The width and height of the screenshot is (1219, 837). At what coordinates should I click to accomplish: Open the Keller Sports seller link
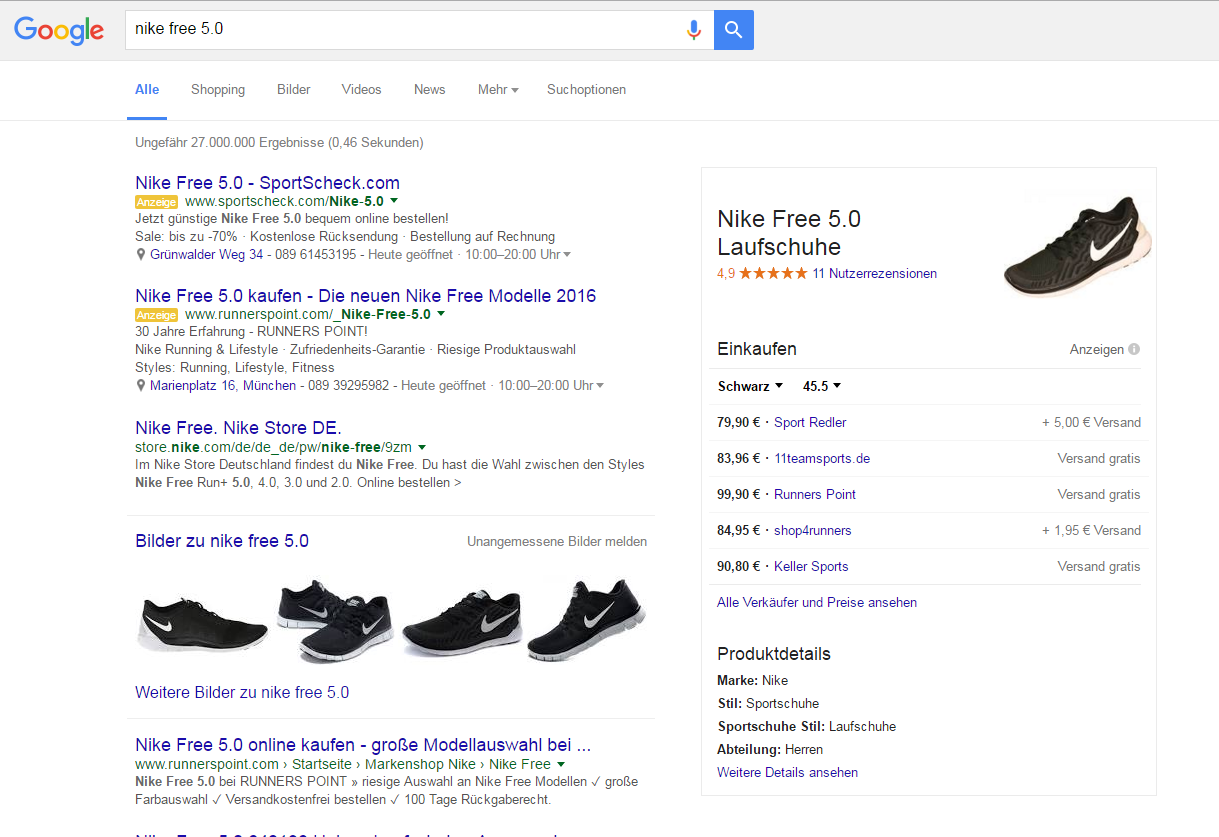(x=811, y=566)
